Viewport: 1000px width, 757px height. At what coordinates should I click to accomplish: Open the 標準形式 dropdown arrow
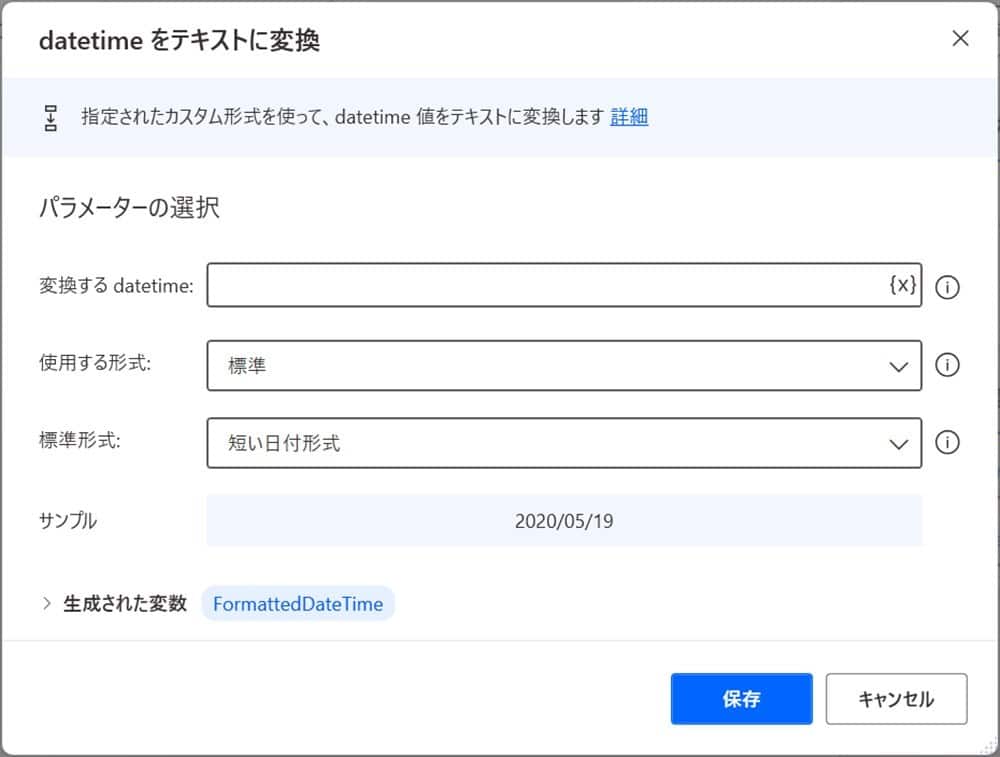click(x=899, y=442)
